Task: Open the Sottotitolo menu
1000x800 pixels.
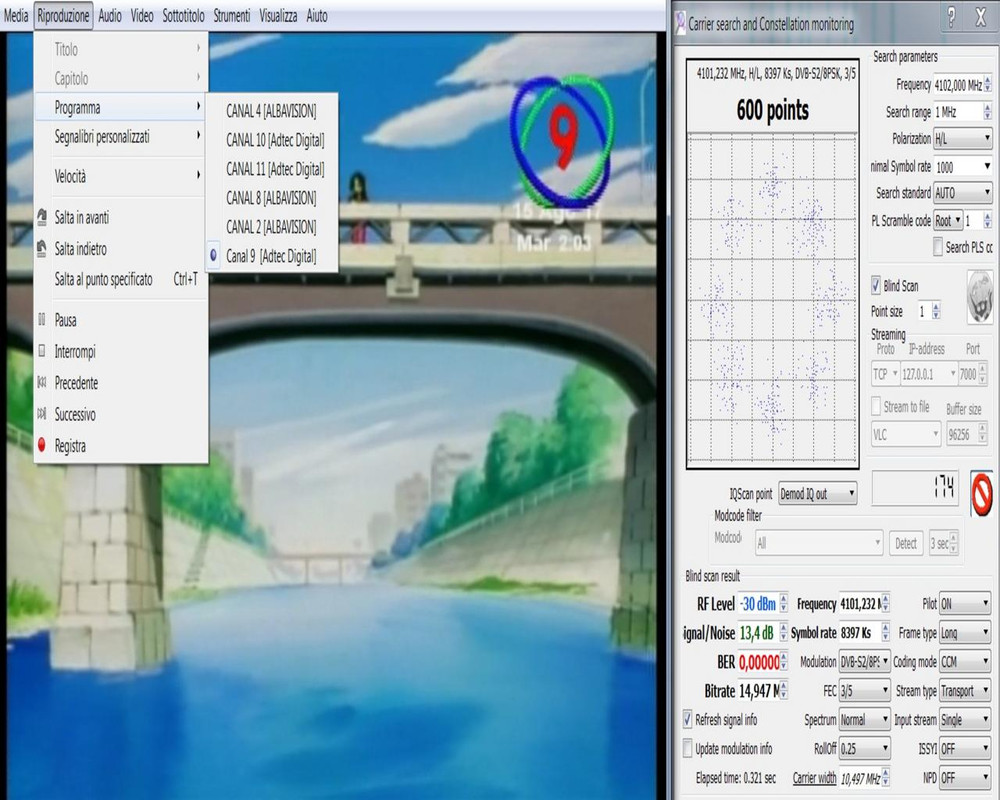Action: click(x=183, y=16)
